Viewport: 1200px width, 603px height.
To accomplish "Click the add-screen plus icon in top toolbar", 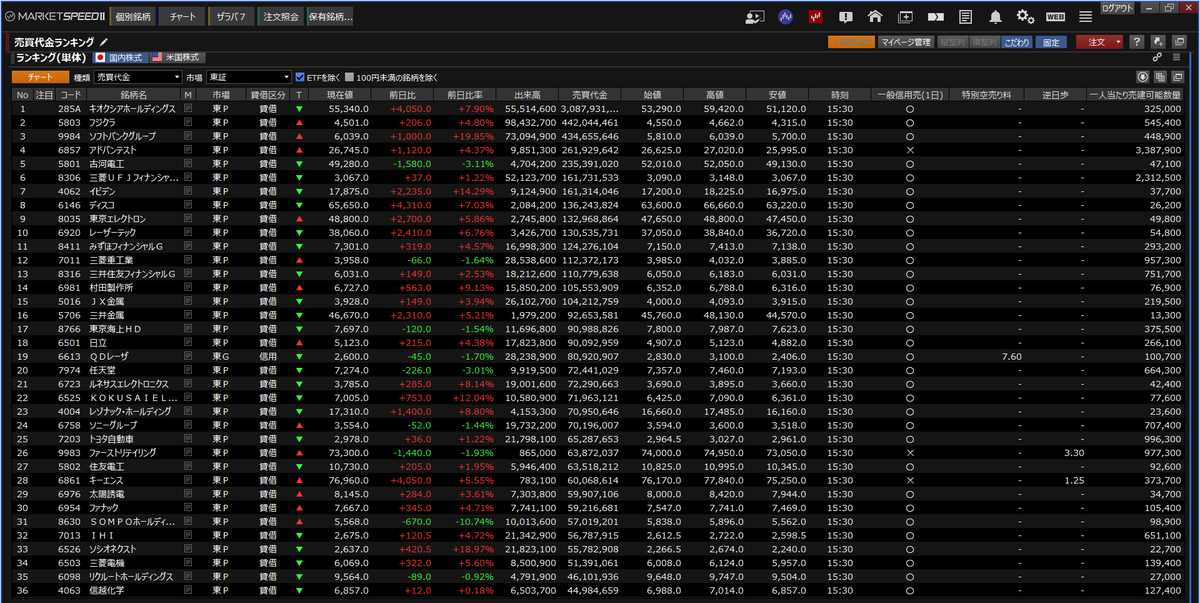I will pos(905,17).
